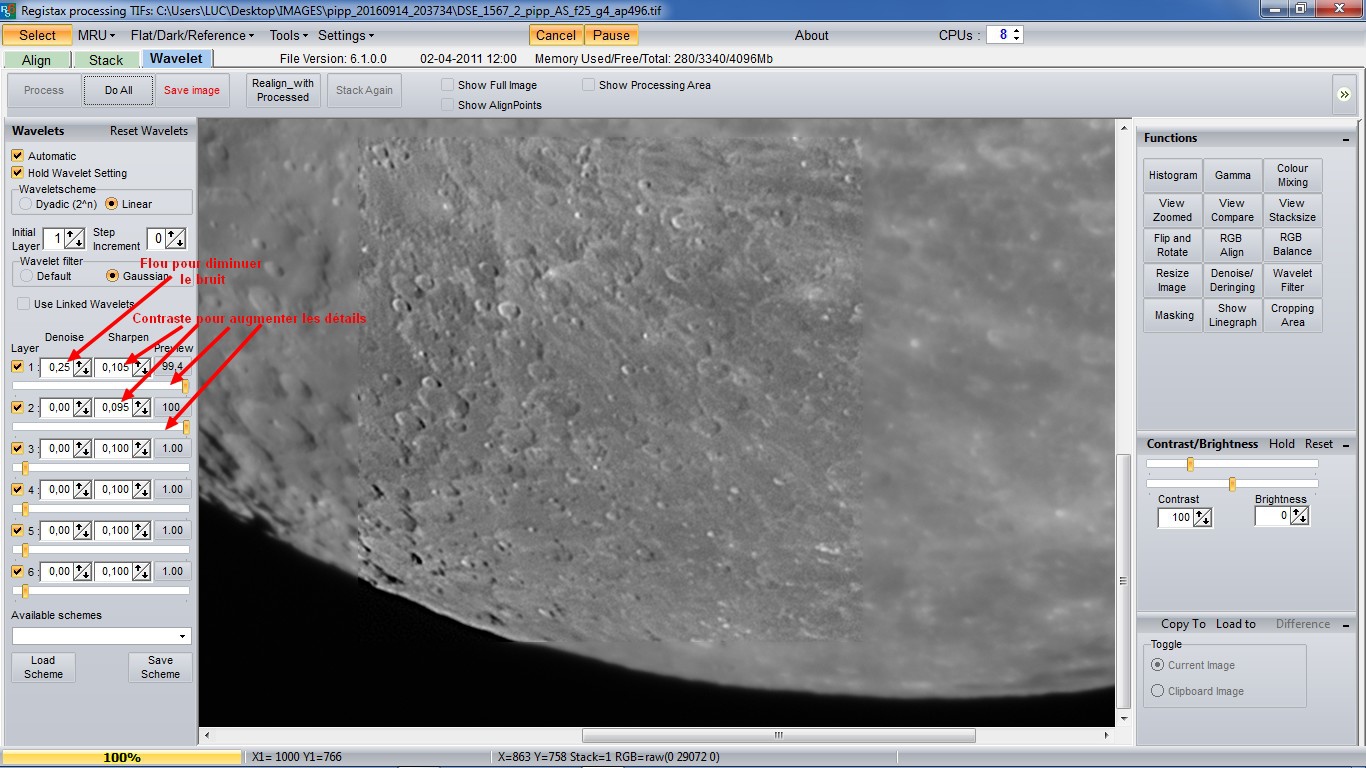Click the Save Scheme button

point(160,667)
